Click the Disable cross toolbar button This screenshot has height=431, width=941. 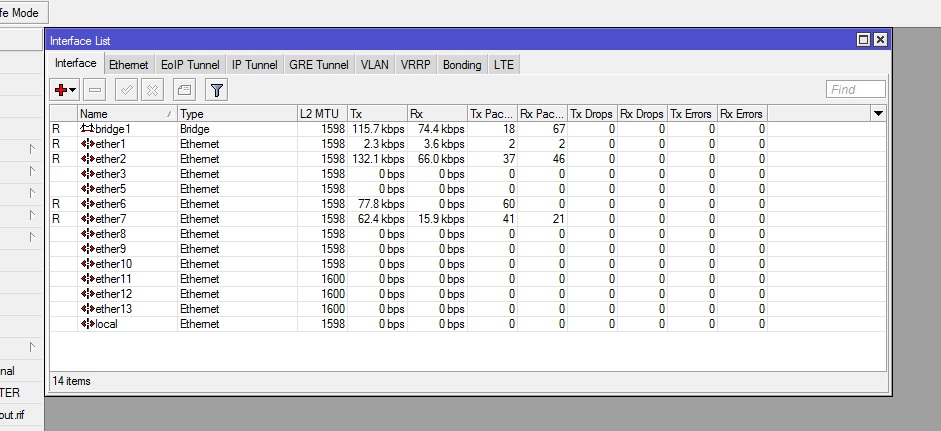click(152, 90)
